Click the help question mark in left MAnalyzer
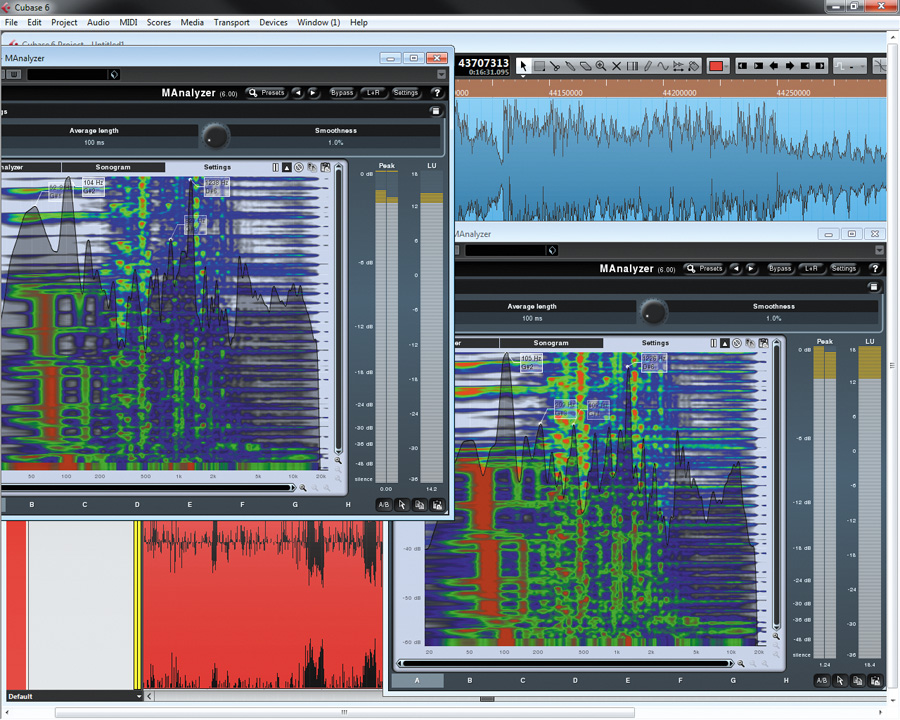The height and width of the screenshot is (720, 900). click(437, 93)
